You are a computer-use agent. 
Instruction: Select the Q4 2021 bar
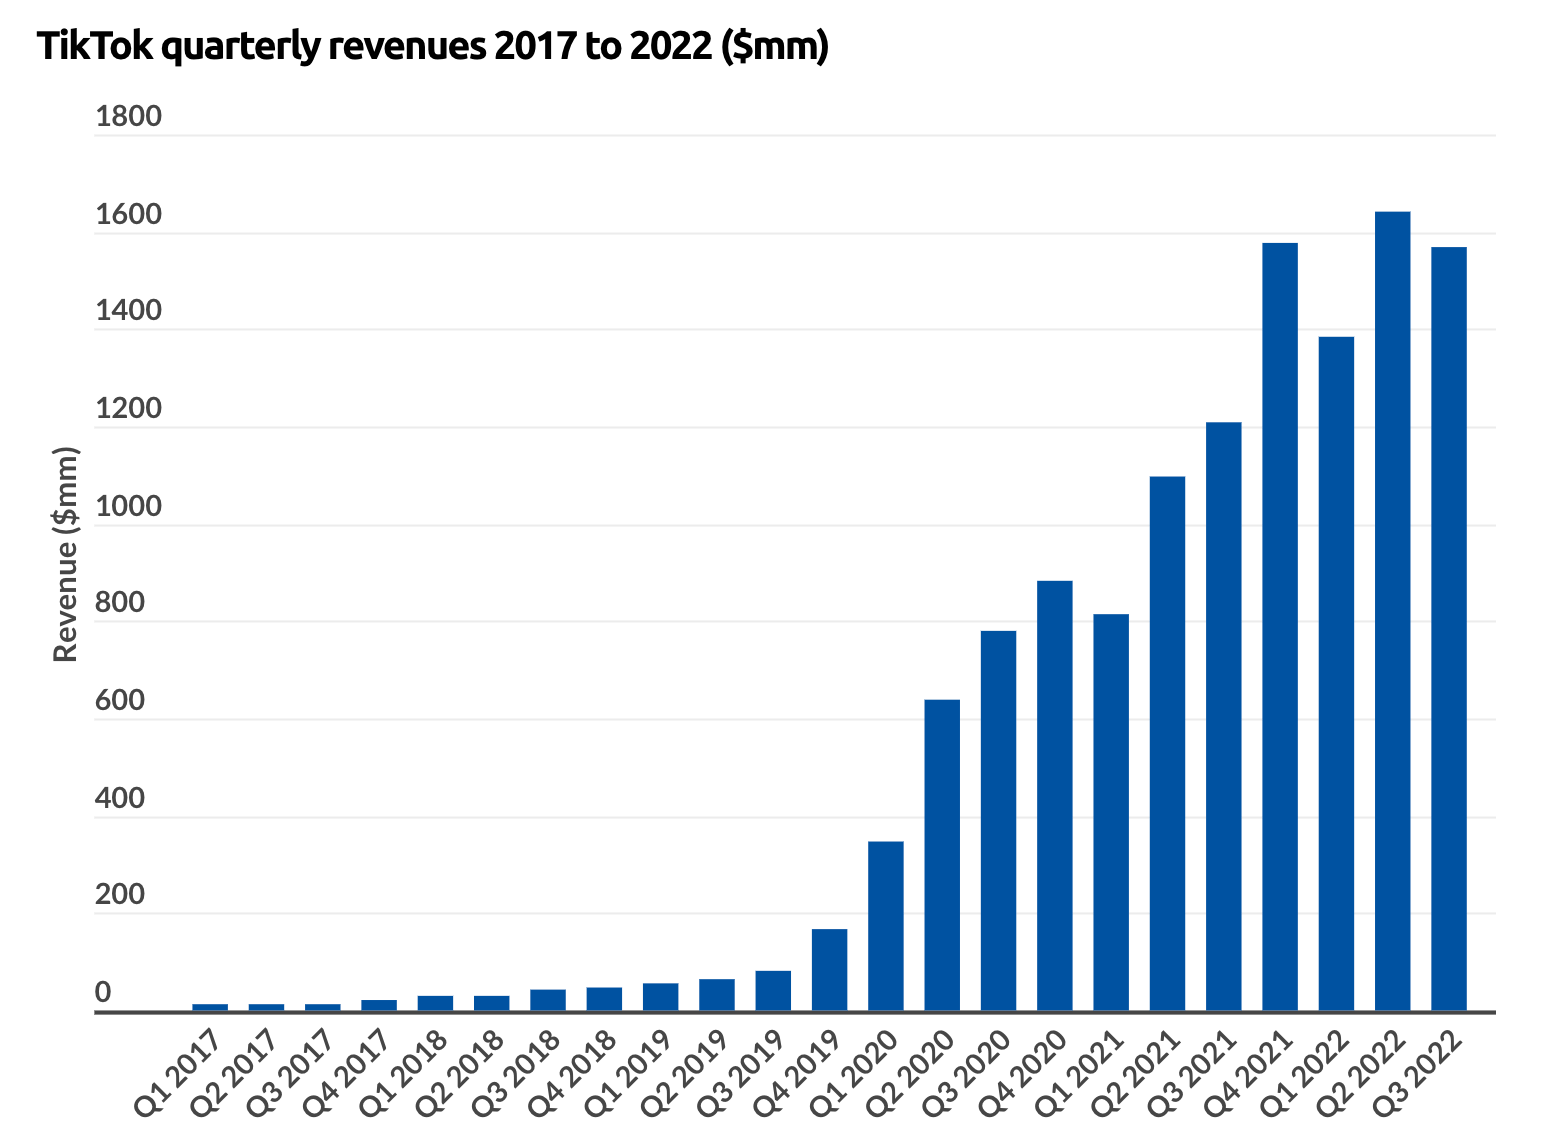(x=1280, y=627)
